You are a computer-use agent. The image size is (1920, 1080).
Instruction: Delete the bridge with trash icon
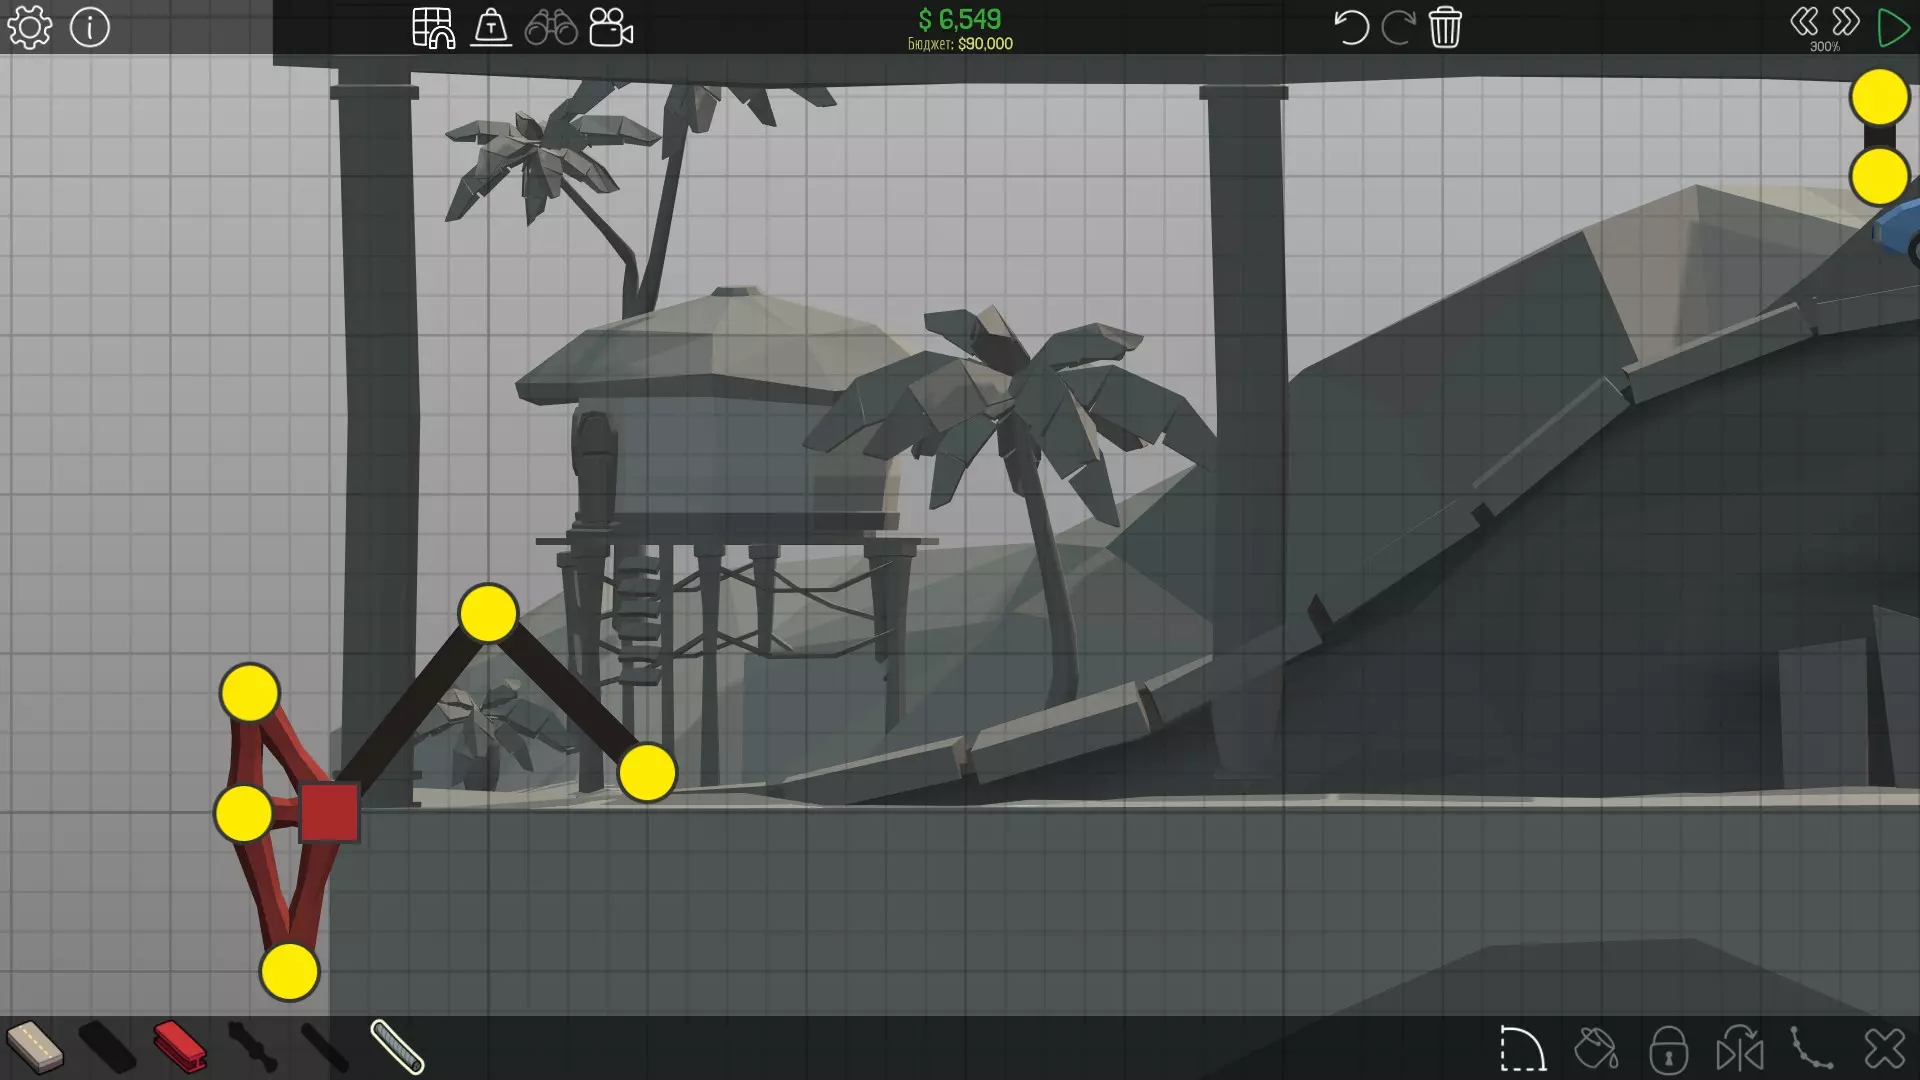(x=1445, y=27)
